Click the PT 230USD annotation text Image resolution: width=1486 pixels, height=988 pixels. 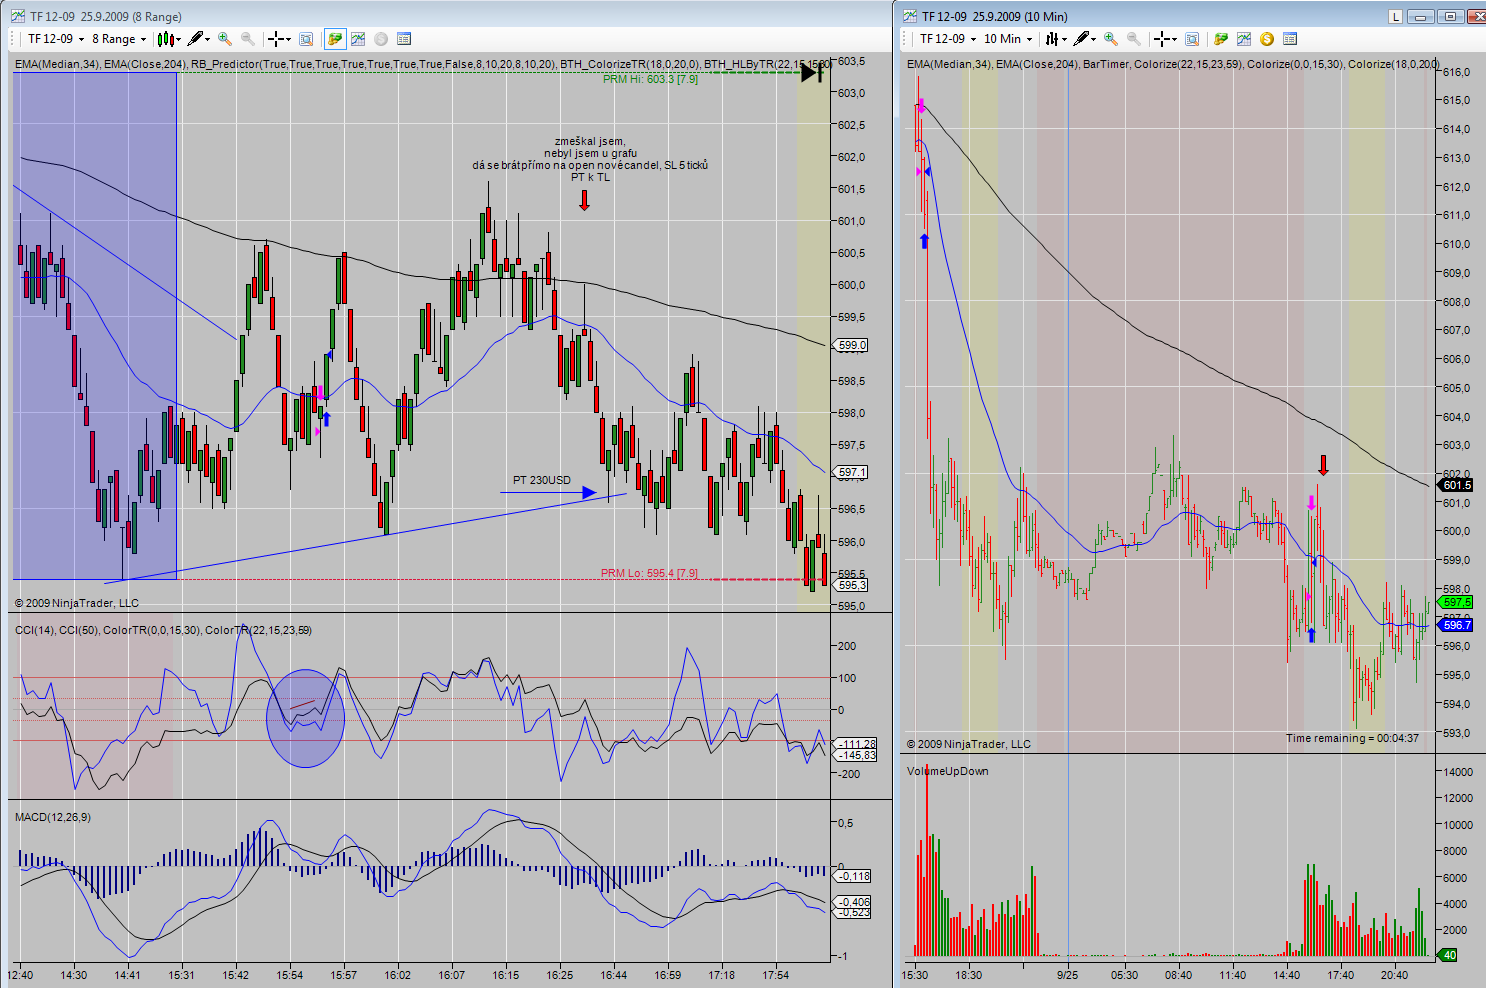(542, 480)
